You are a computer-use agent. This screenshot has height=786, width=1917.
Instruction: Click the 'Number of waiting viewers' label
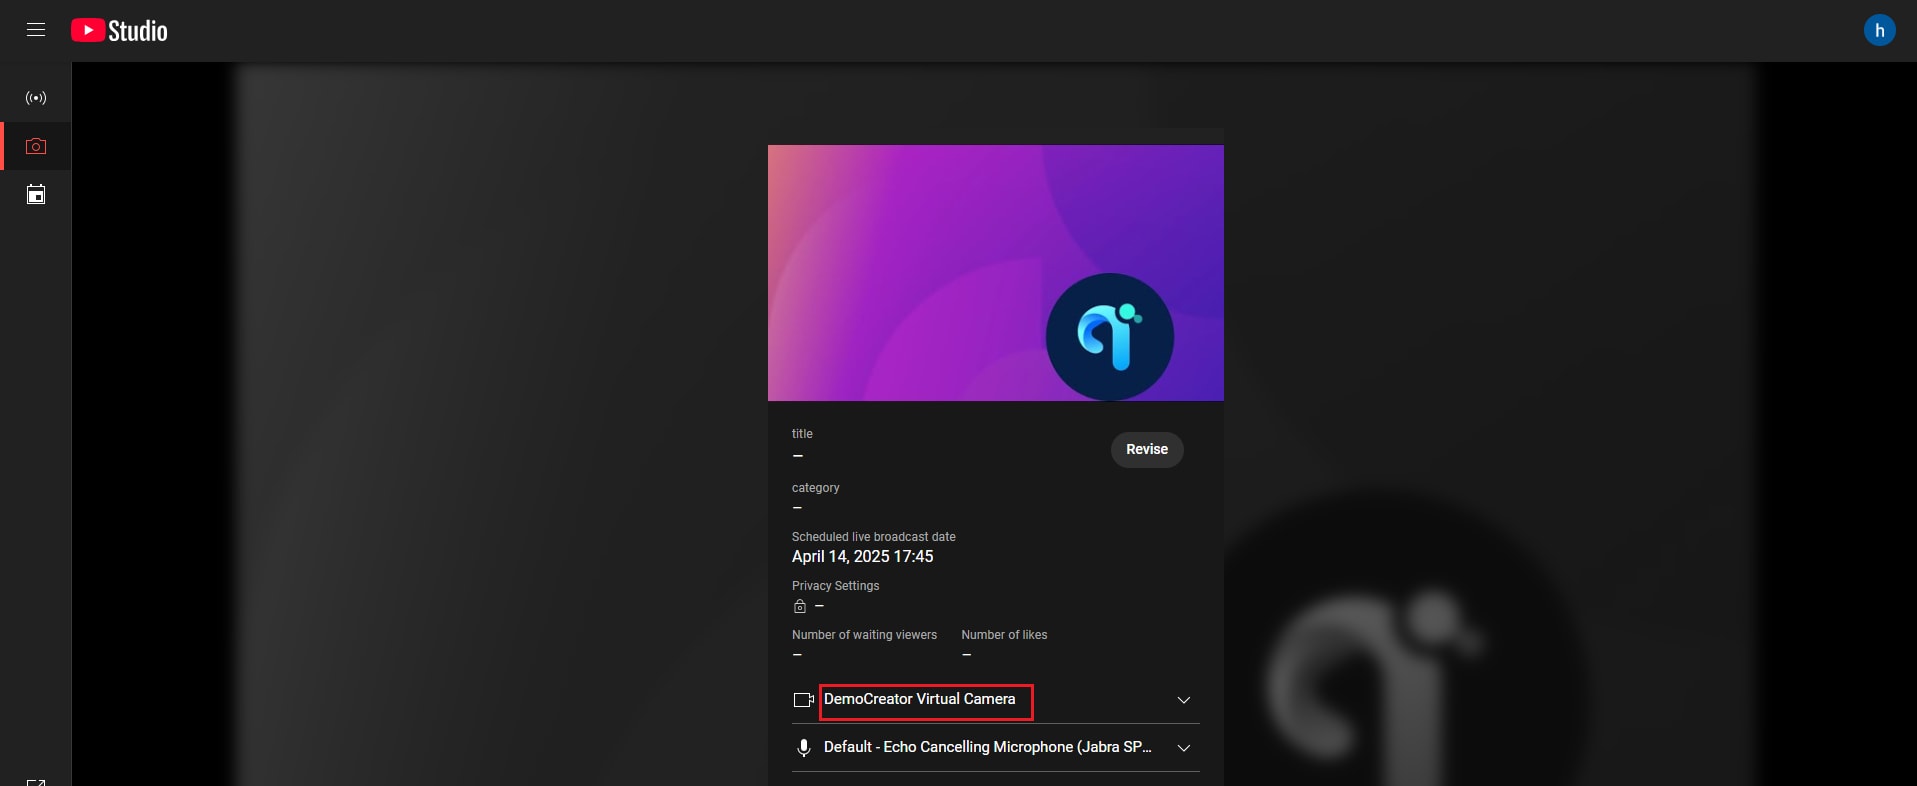coord(865,635)
